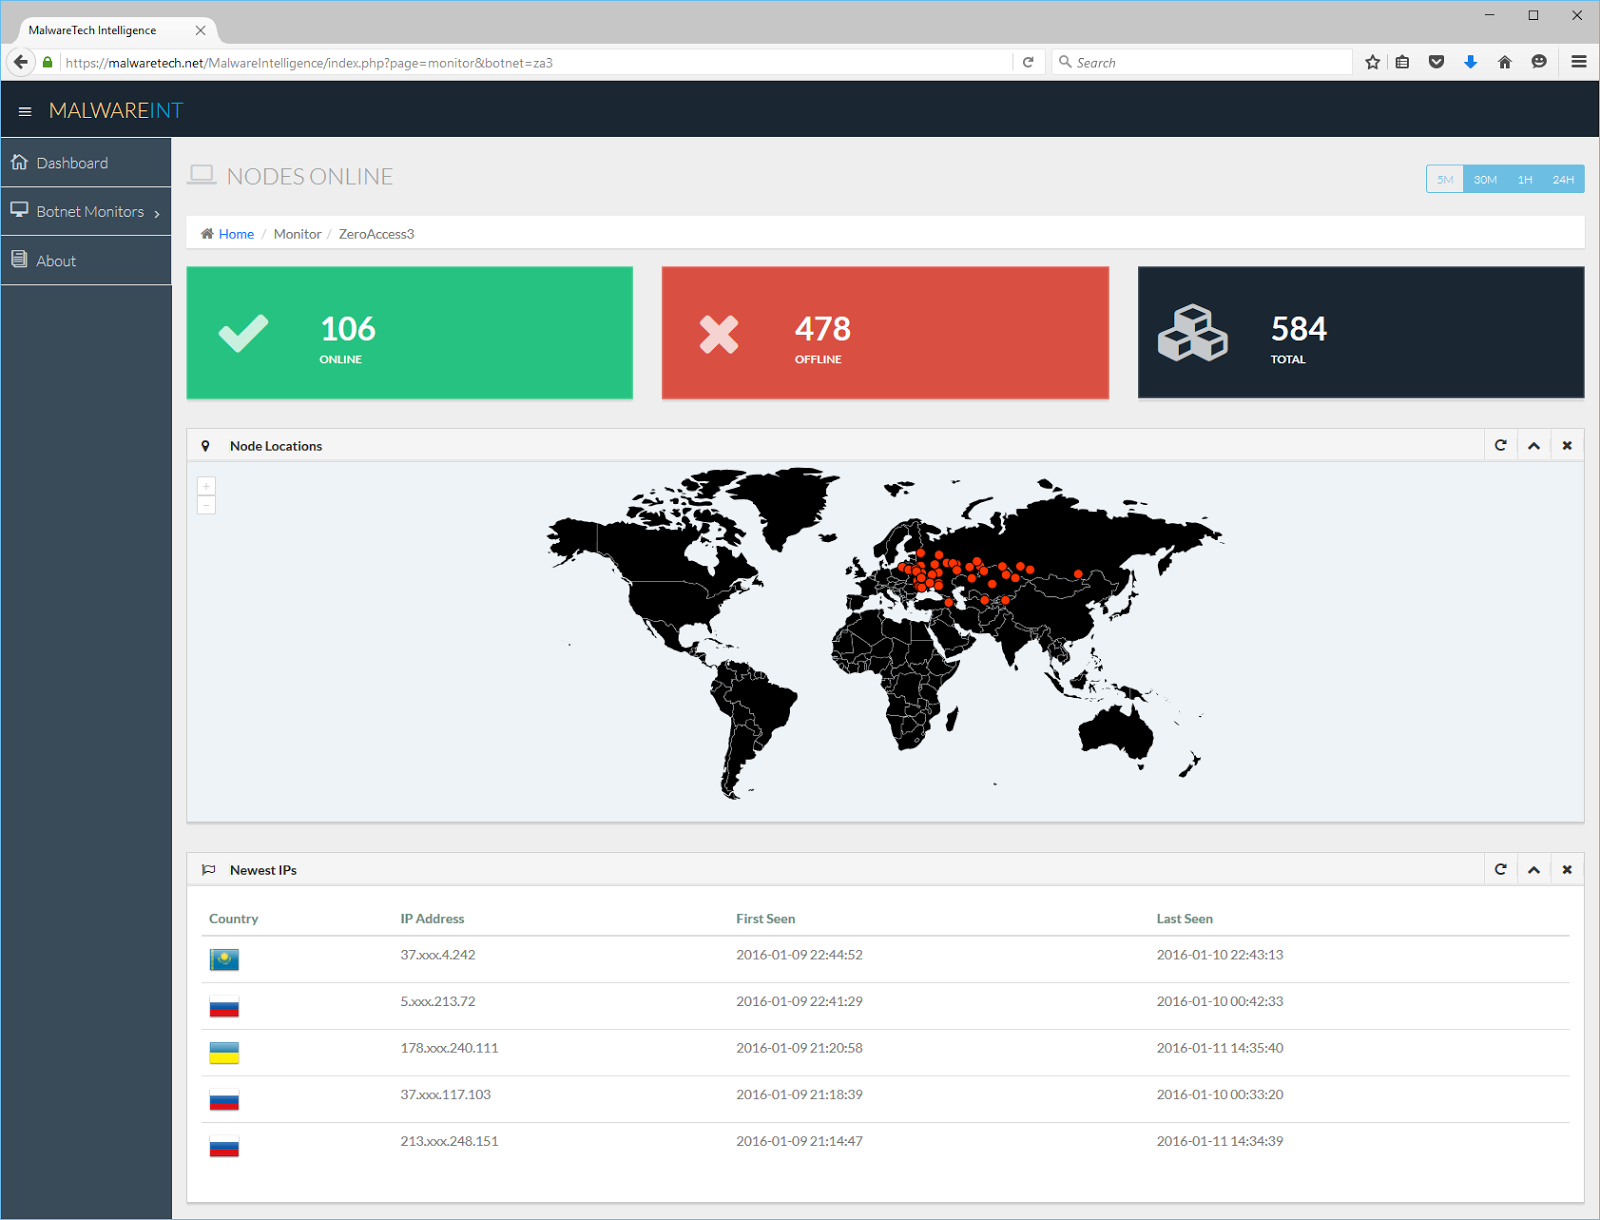Click the MALWAREINT logo link
This screenshot has height=1220, width=1600.
(x=116, y=111)
